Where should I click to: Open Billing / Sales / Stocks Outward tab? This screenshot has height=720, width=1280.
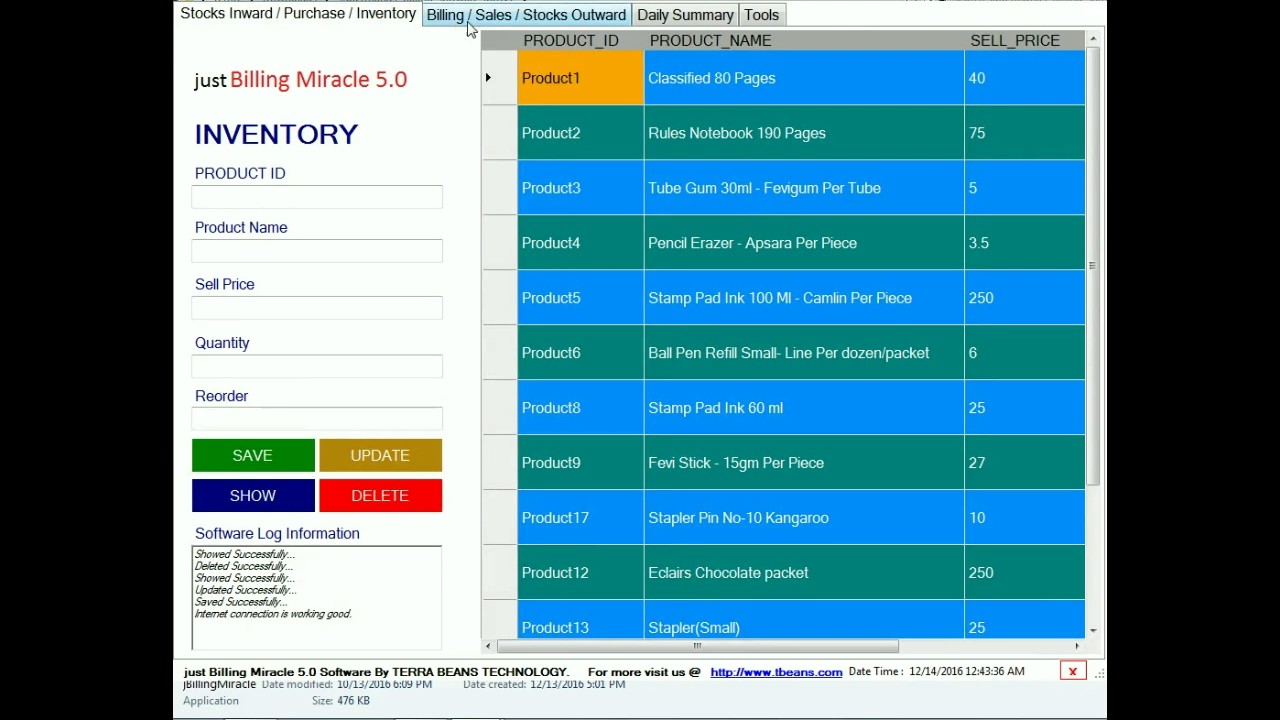click(x=526, y=15)
